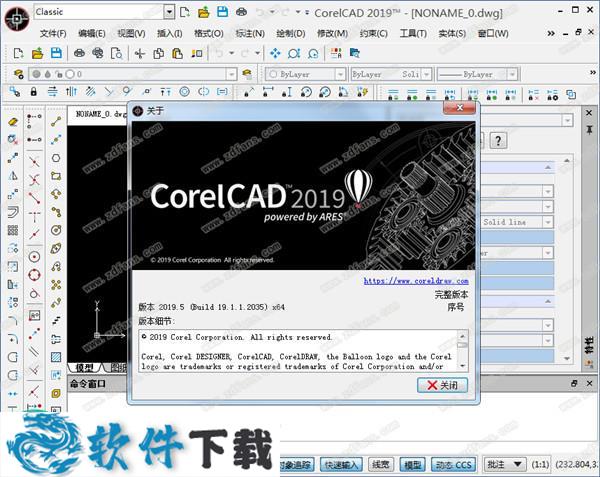Select the Pattern array grid tool

[x=13, y=230]
